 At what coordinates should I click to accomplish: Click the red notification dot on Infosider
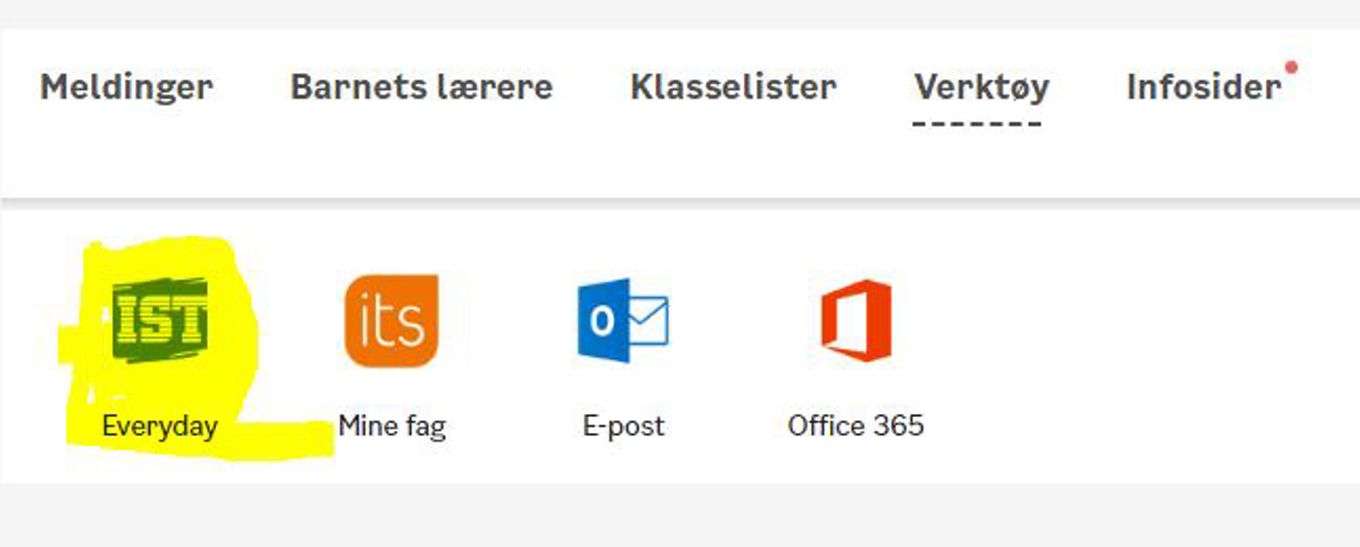coord(1291,68)
